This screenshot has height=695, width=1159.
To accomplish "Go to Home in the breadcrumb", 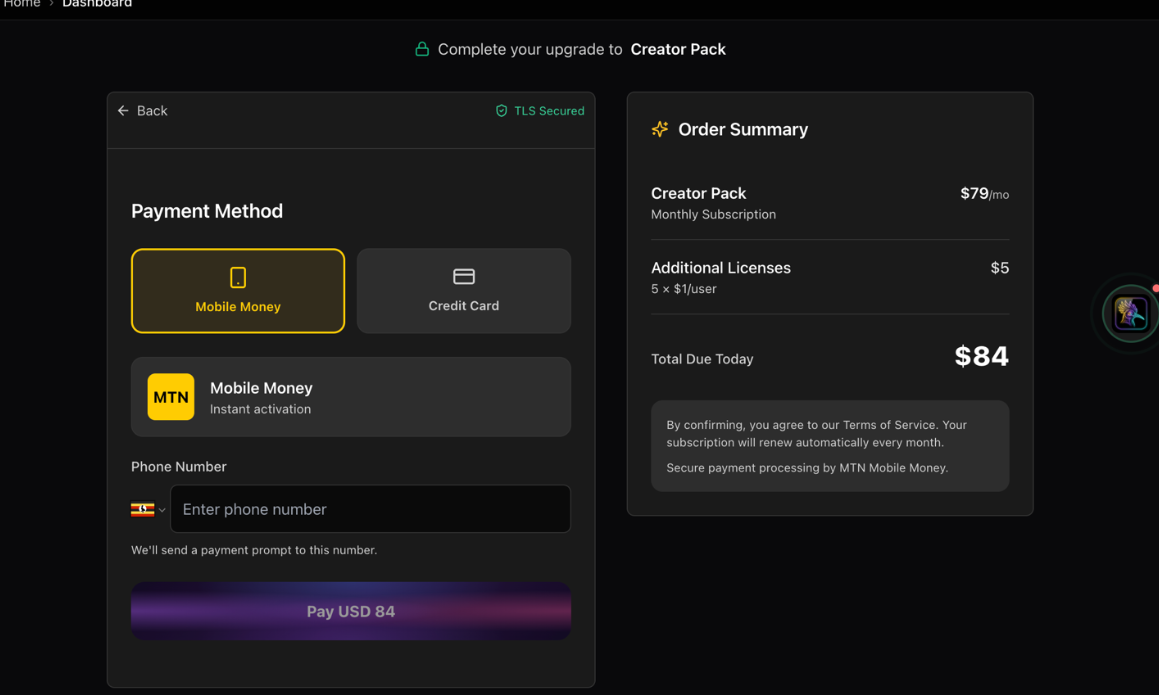I will tap(21, 4).
